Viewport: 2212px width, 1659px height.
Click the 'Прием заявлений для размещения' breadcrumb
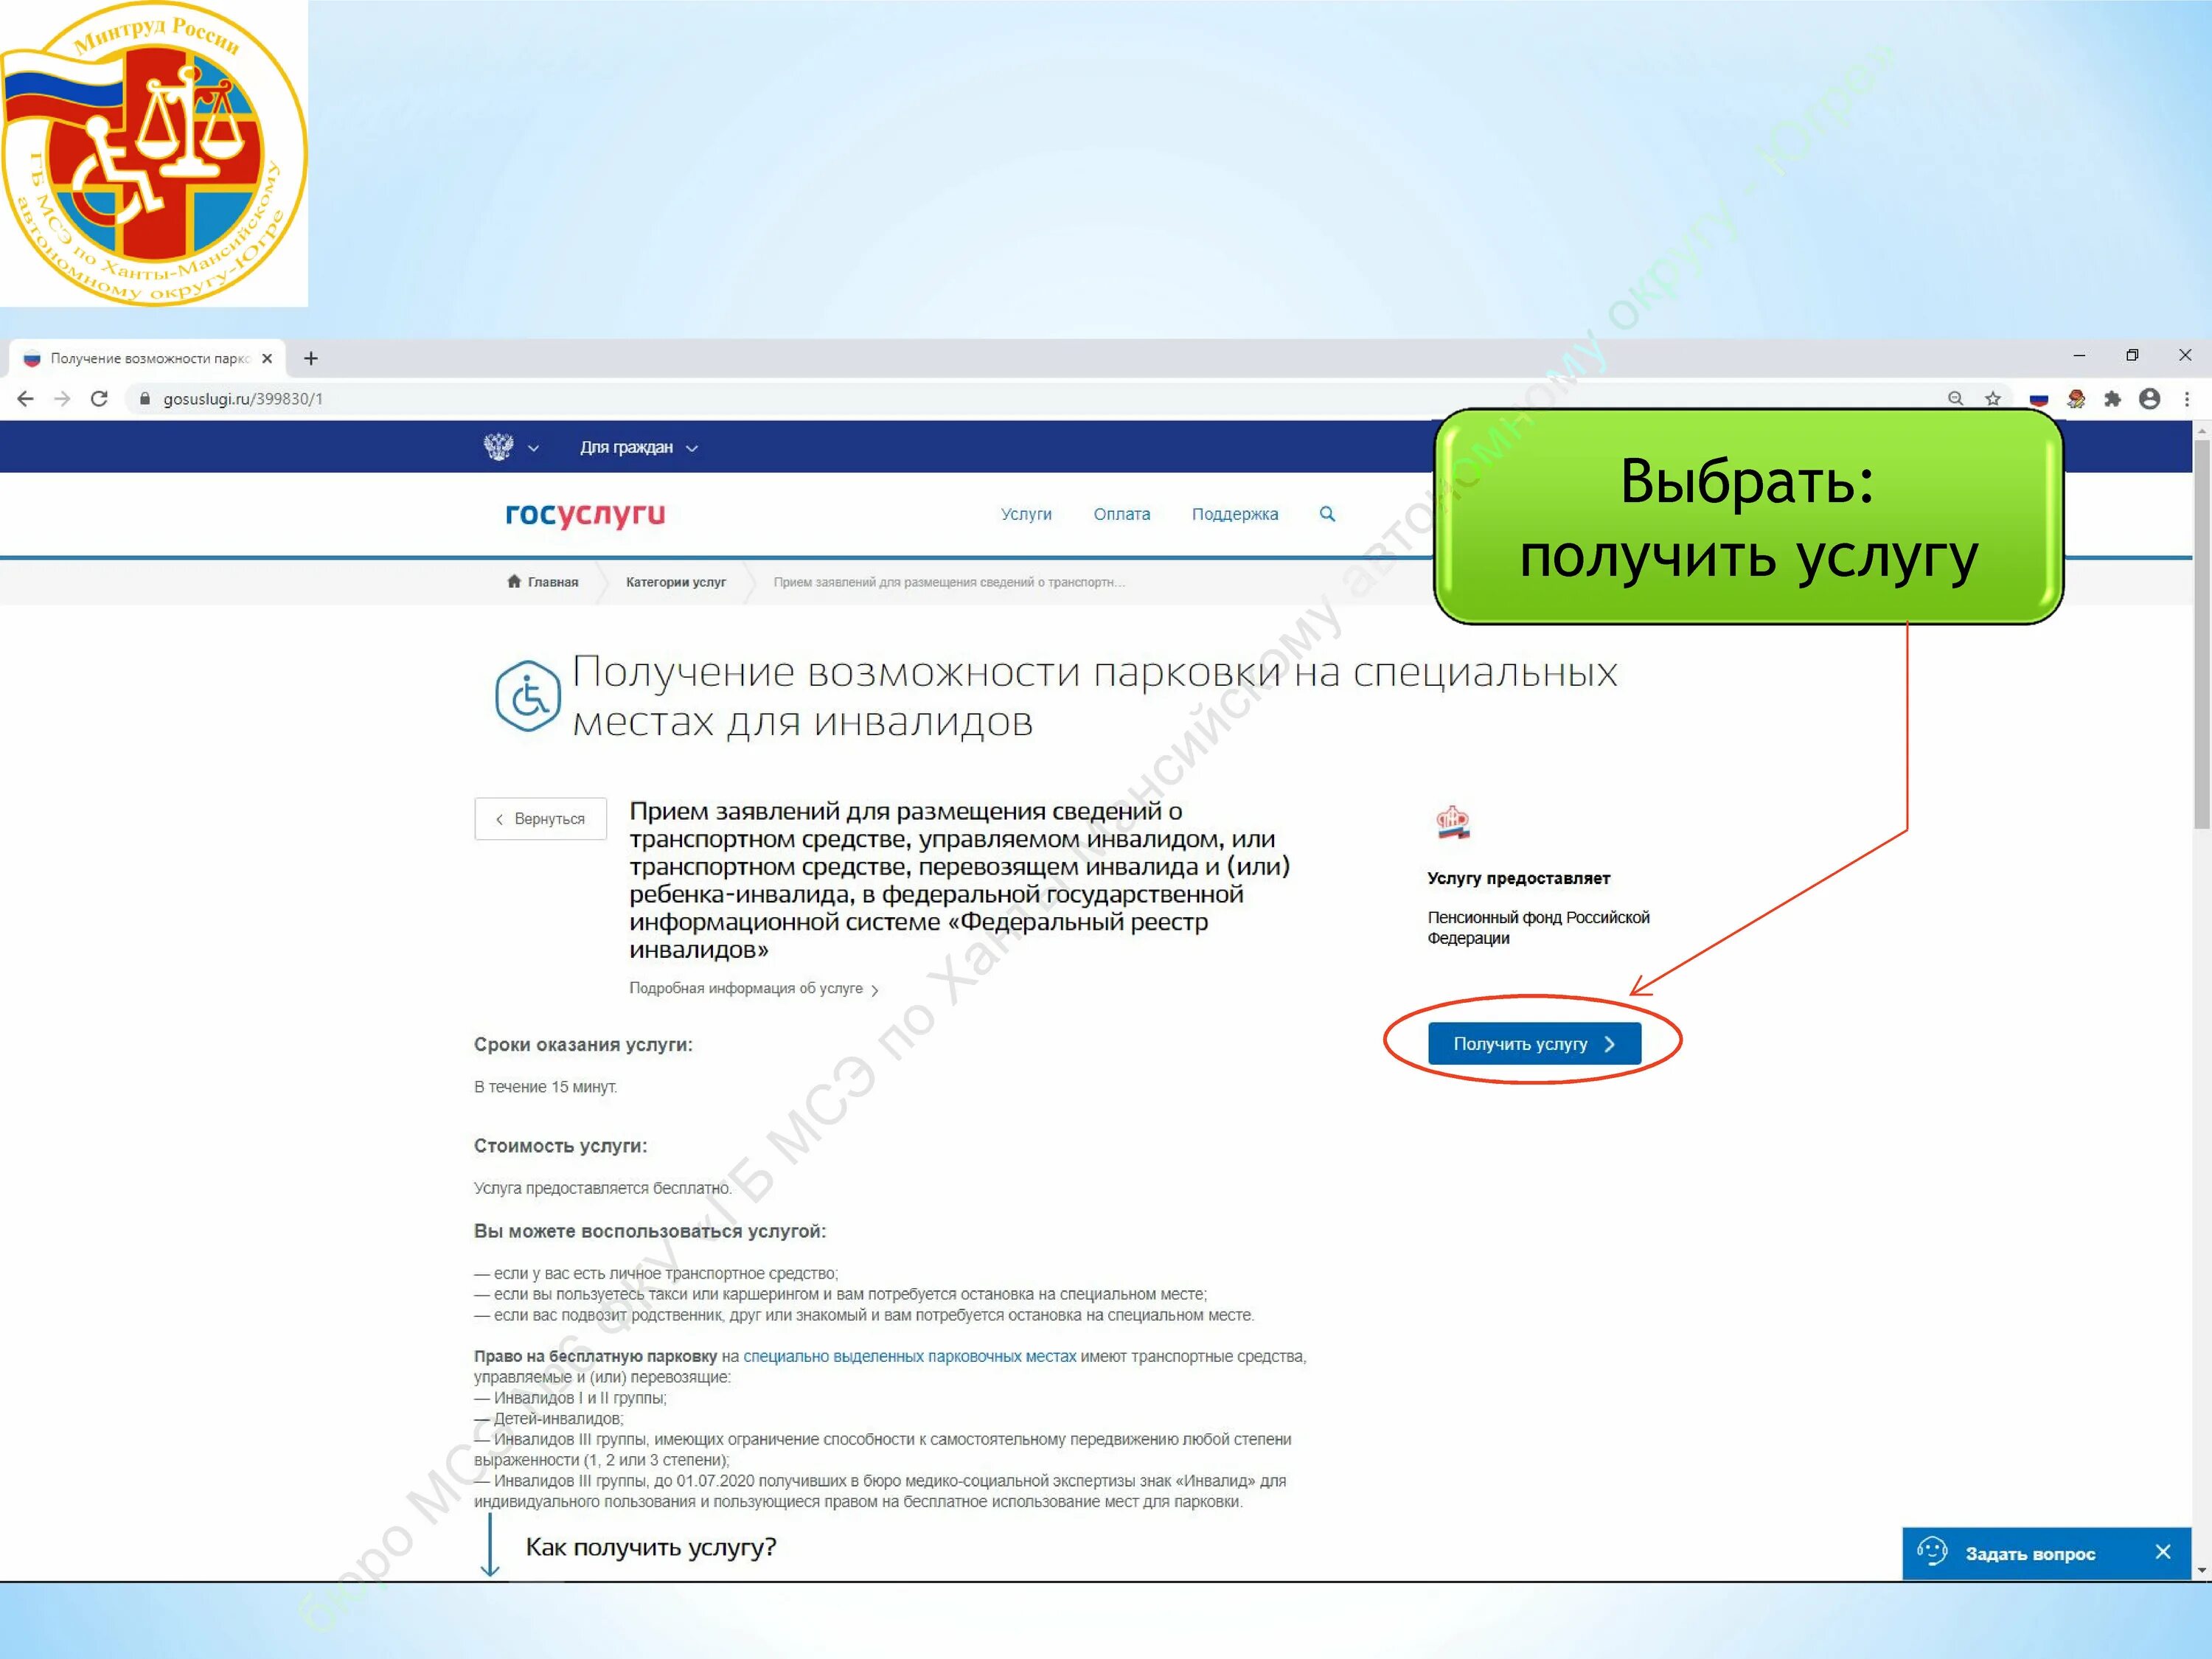949,582
